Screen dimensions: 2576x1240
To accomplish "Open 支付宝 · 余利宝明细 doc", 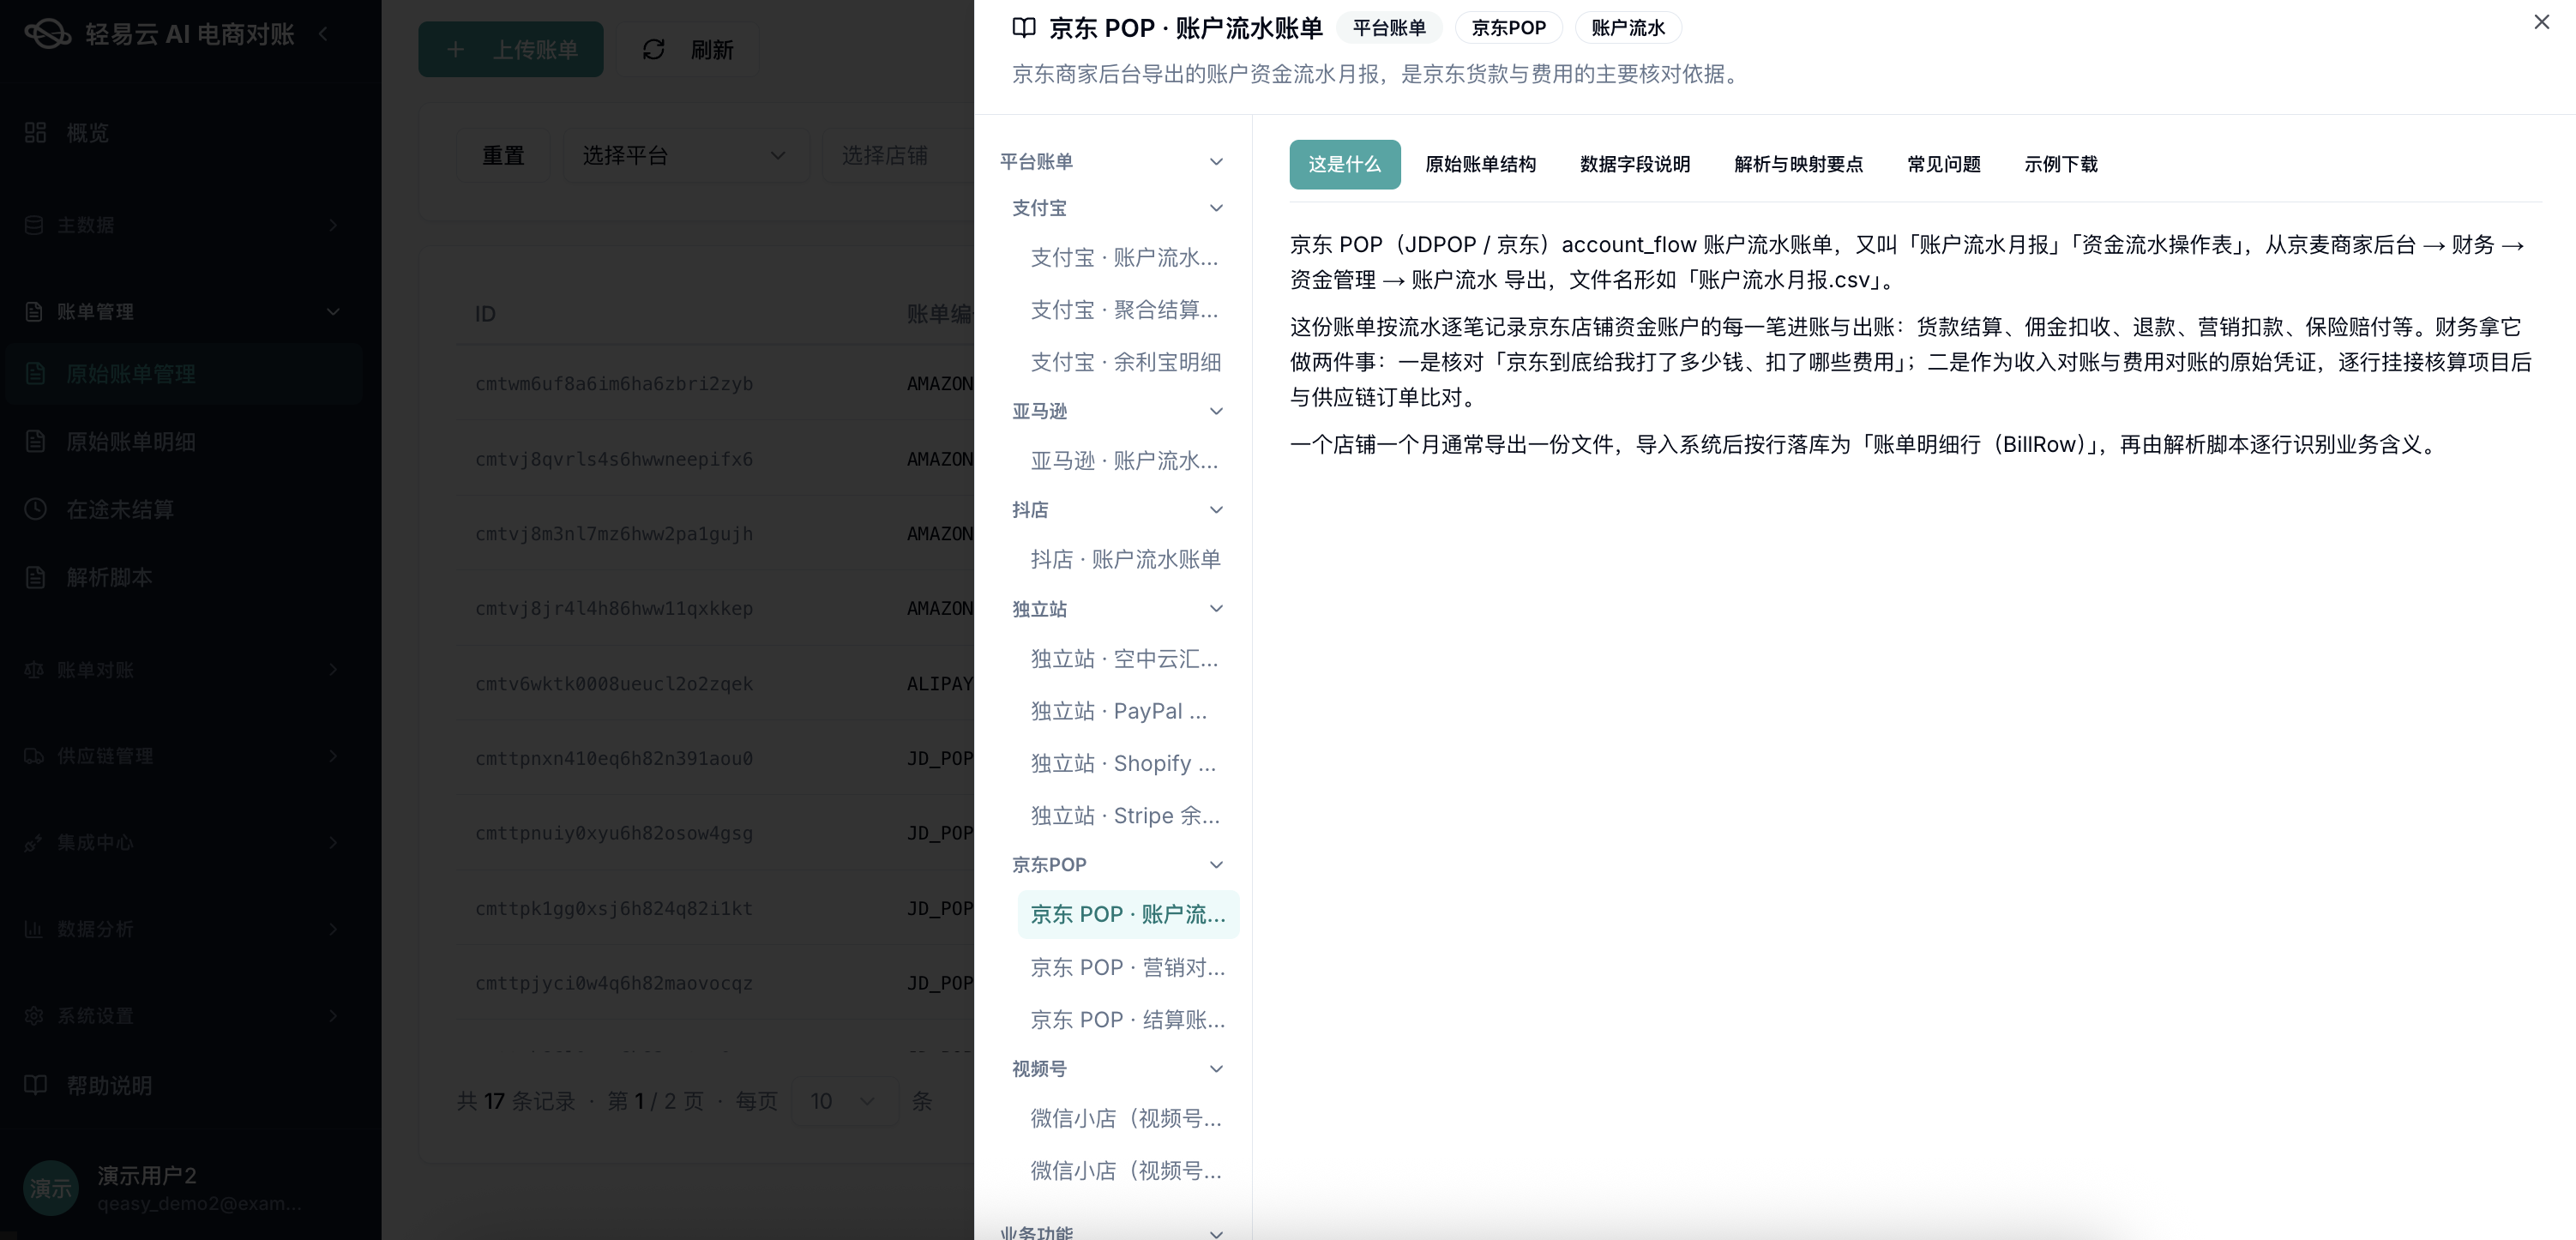I will click(1126, 363).
